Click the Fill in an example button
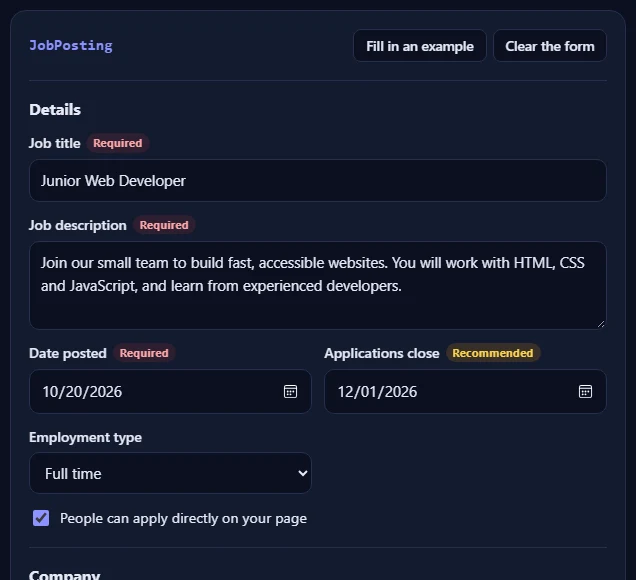Screen dimensions: 636x580 pyautogui.click(x=420, y=46)
